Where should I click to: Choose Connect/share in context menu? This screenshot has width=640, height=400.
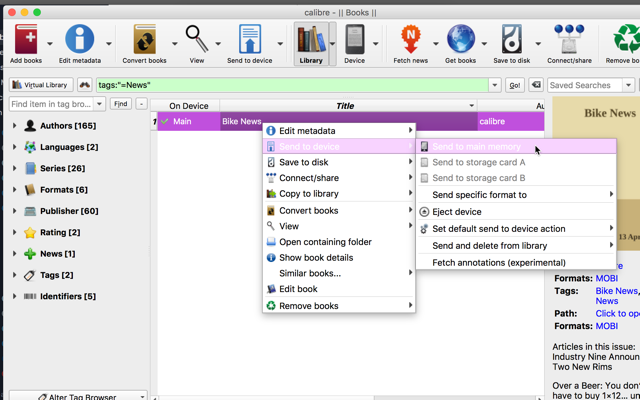pos(339,178)
